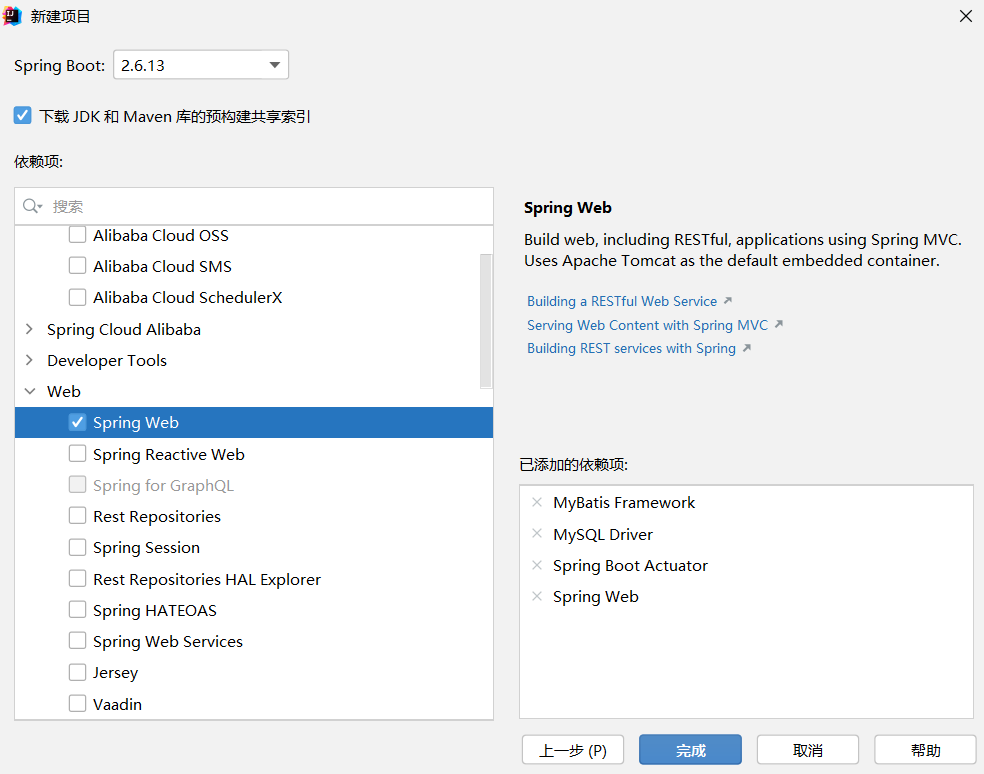Expand Developer Tools group

point(29,360)
